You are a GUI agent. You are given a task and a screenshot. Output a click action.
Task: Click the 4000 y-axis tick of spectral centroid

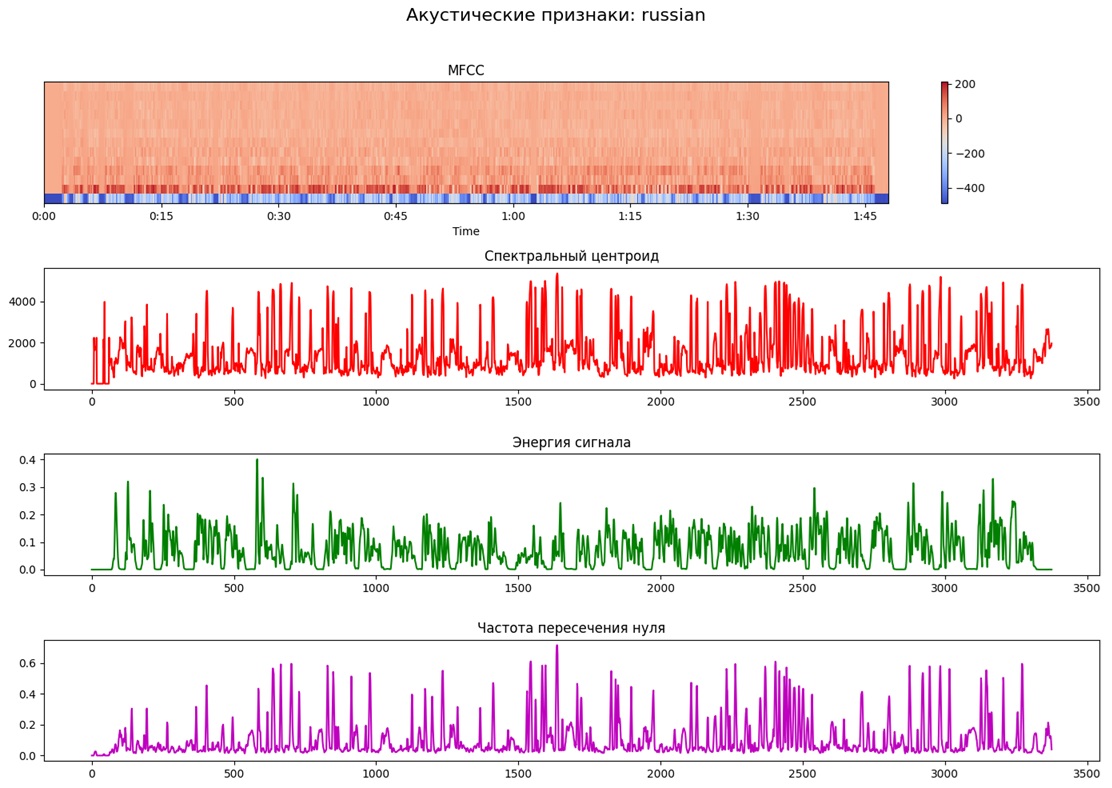click(x=23, y=302)
